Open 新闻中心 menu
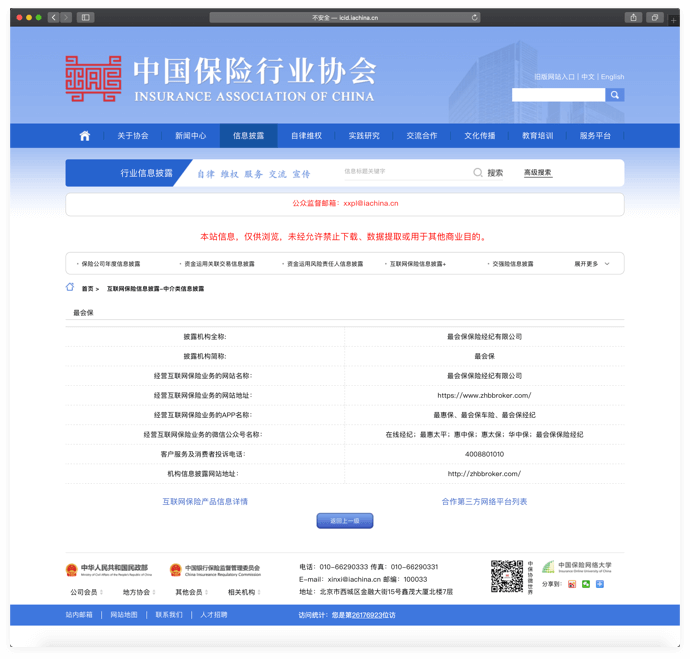Screen dimensions: 690x659 coord(191,136)
